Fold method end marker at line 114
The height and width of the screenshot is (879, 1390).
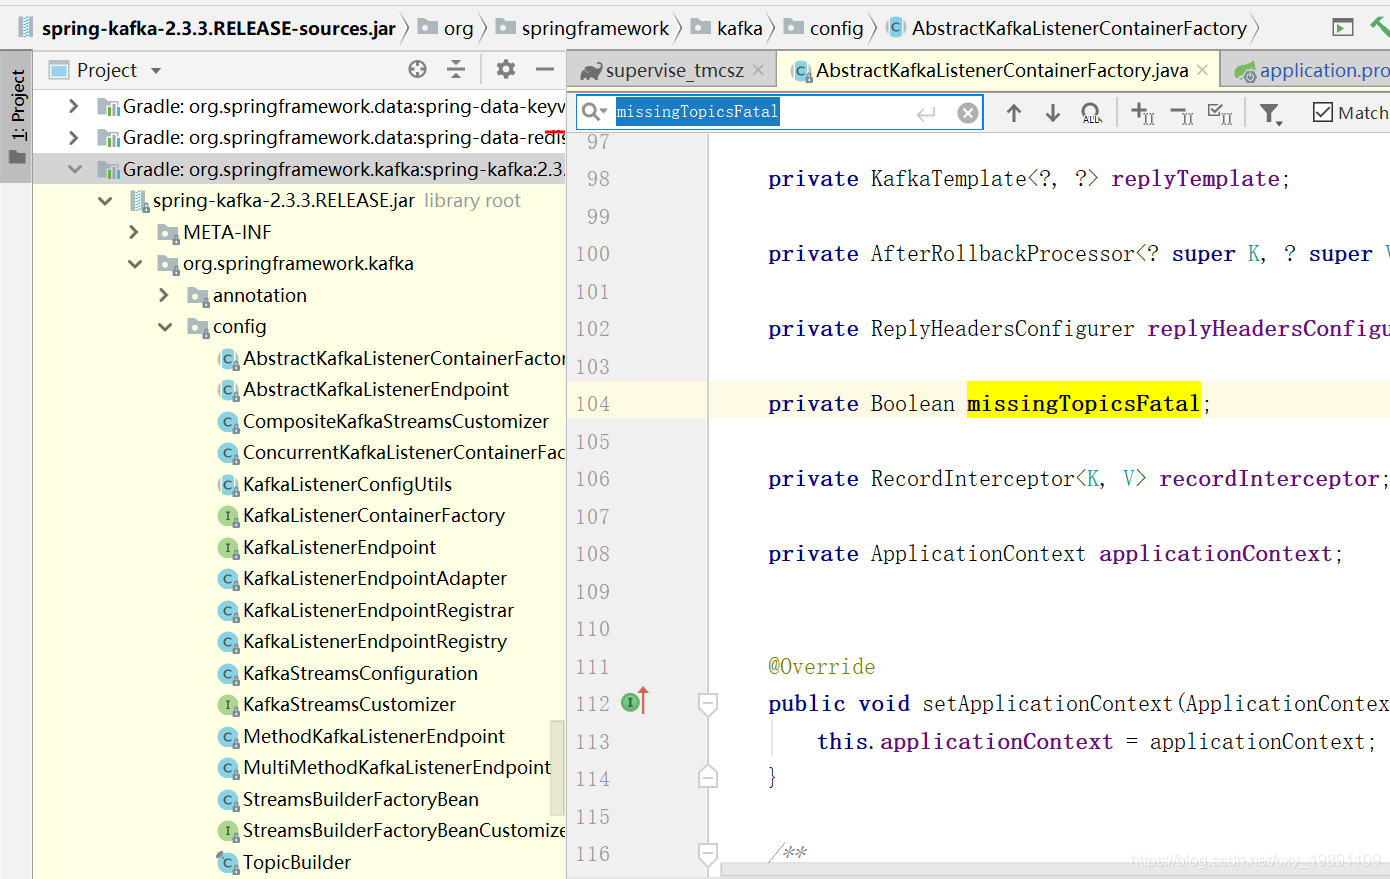pos(708,777)
